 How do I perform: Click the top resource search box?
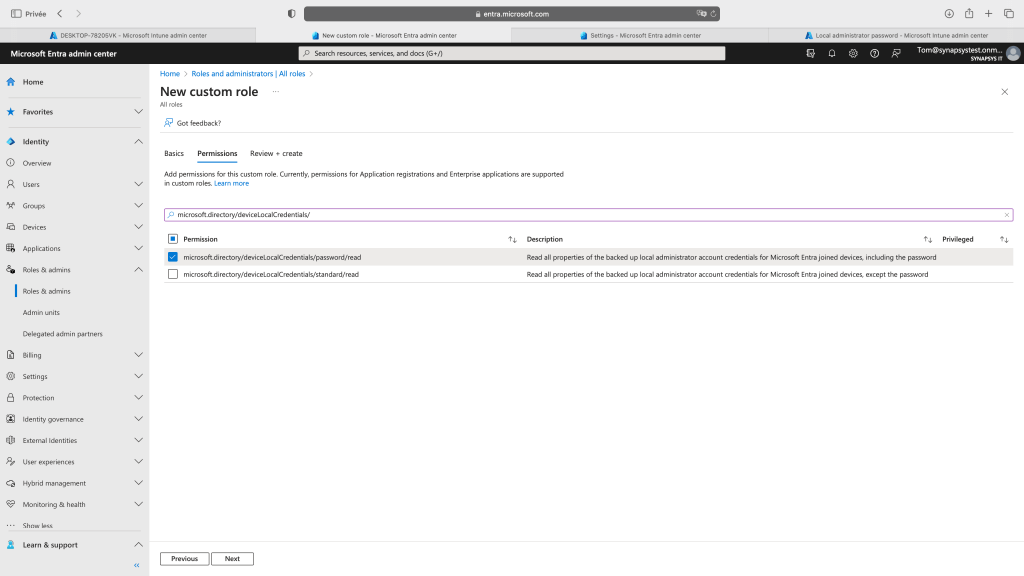512,53
